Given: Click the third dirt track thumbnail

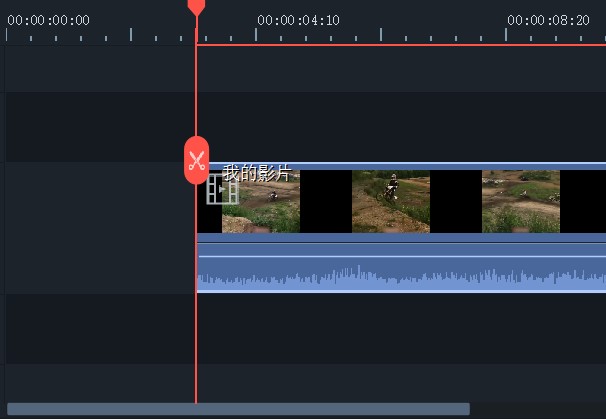Looking at the screenshot, I should pyautogui.click(x=520, y=201).
